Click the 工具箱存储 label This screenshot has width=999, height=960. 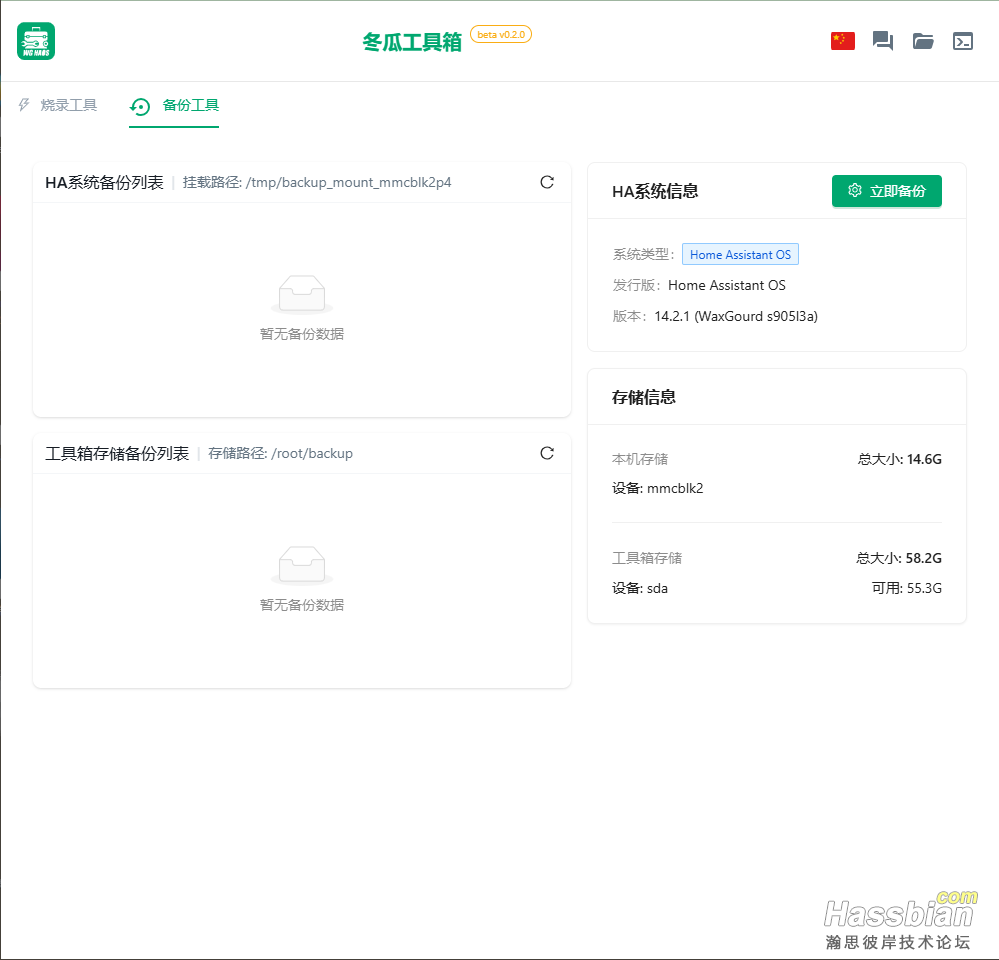coord(647,558)
